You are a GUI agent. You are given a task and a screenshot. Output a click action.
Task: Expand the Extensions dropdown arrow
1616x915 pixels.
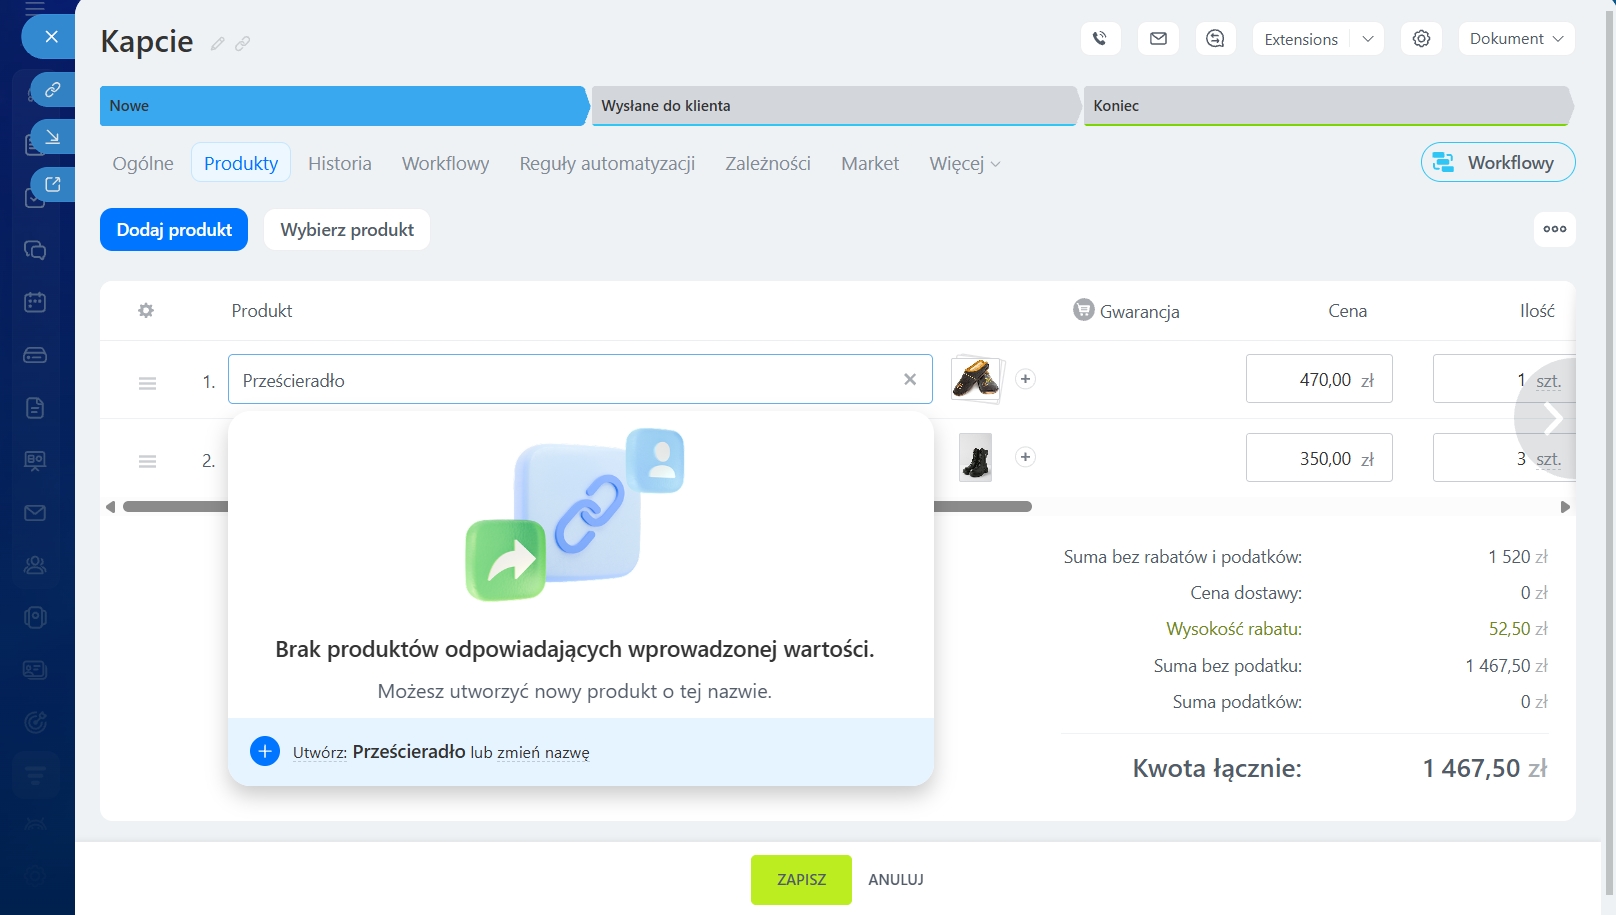click(x=1367, y=39)
